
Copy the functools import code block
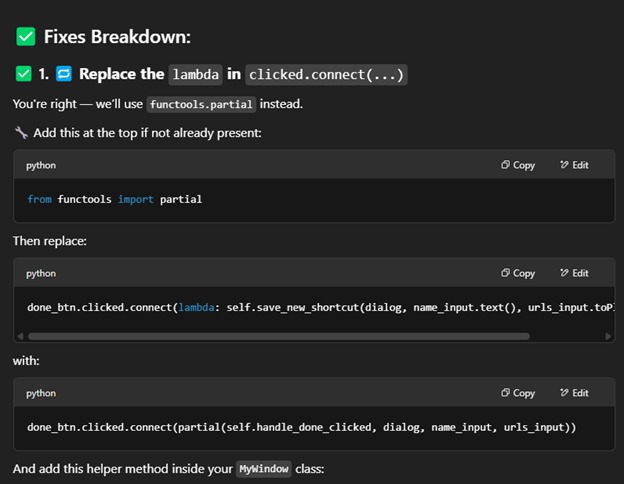coord(518,165)
